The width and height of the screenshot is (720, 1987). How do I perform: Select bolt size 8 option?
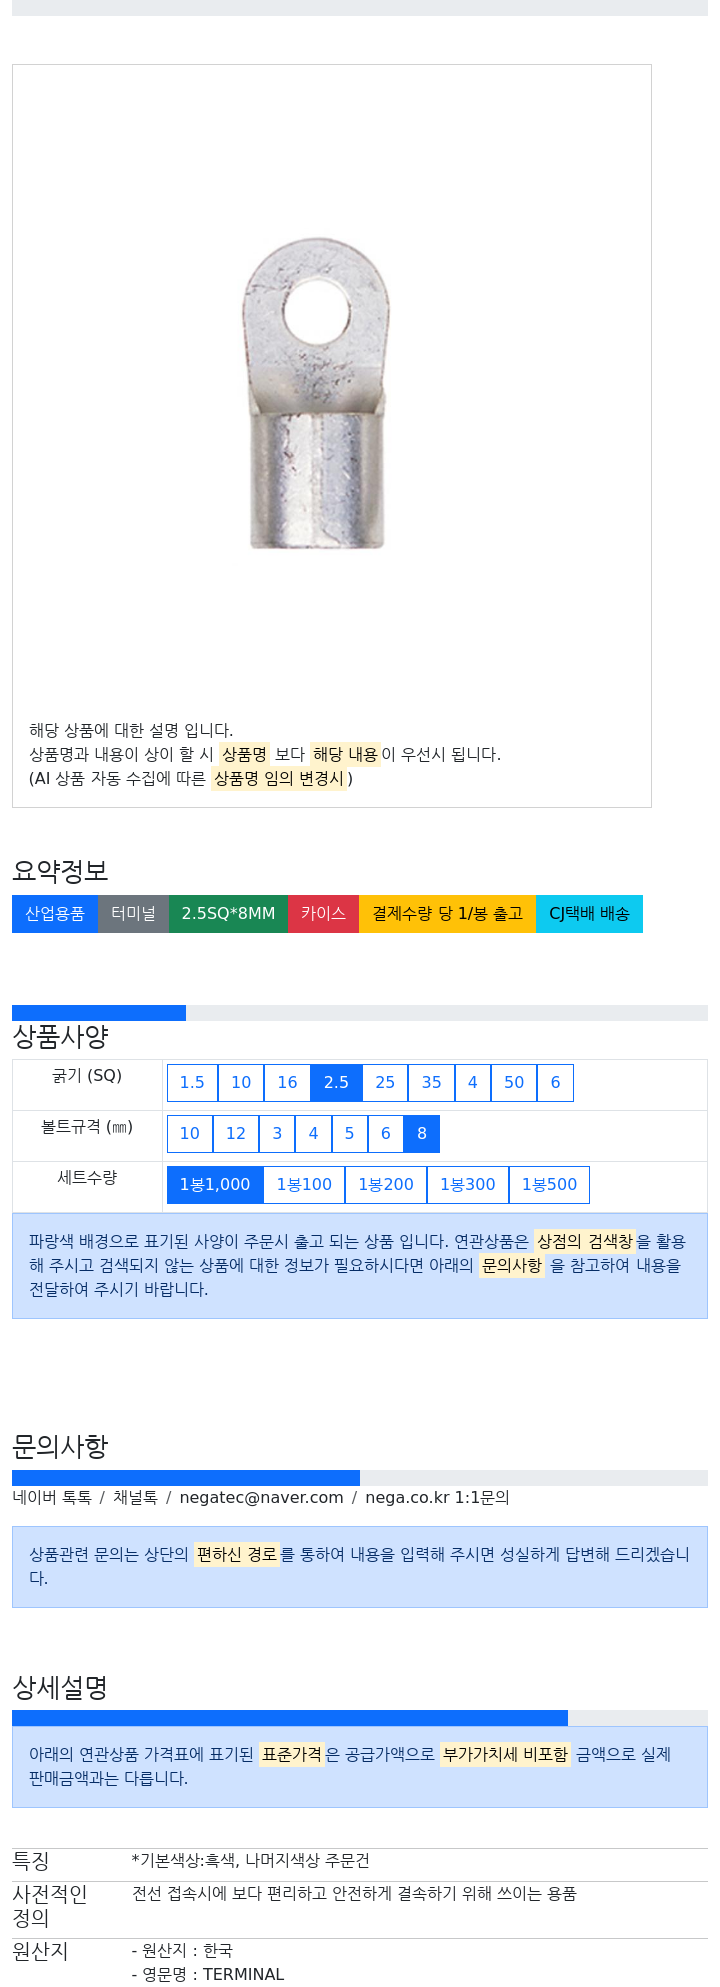422,1134
